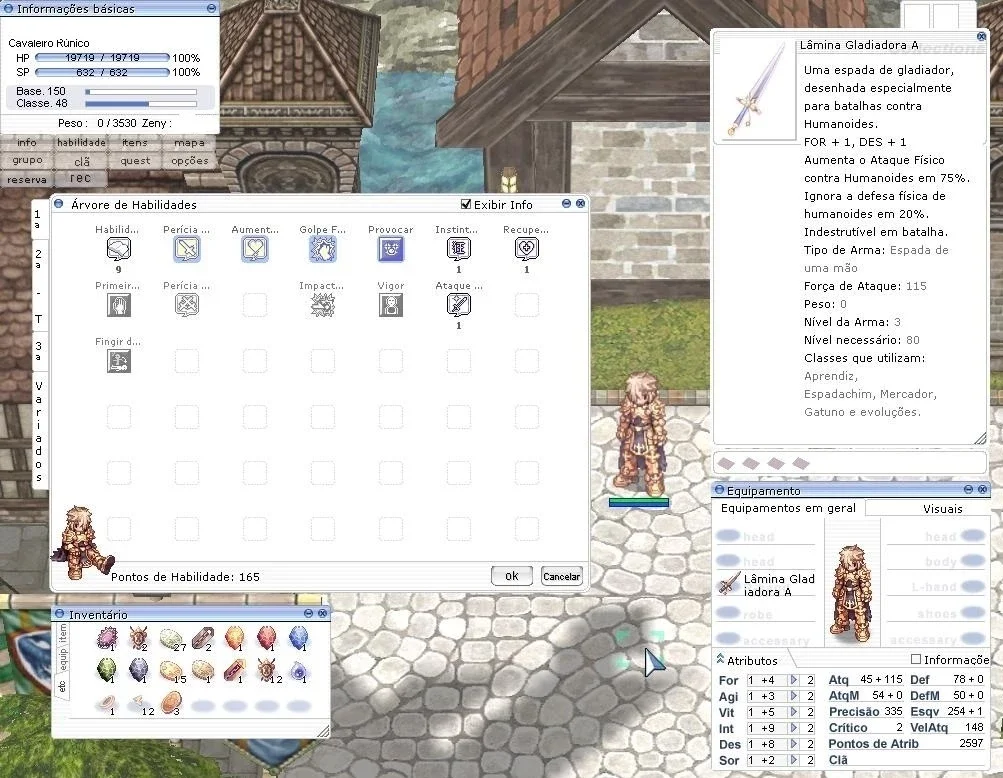Click the HP bar in basic info
This screenshot has height=778, width=1003.
click(102, 58)
